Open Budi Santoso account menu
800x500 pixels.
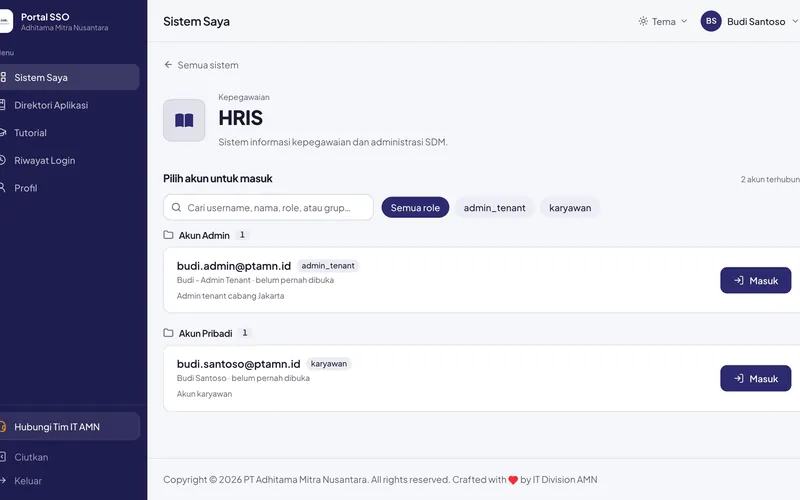[x=749, y=21]
